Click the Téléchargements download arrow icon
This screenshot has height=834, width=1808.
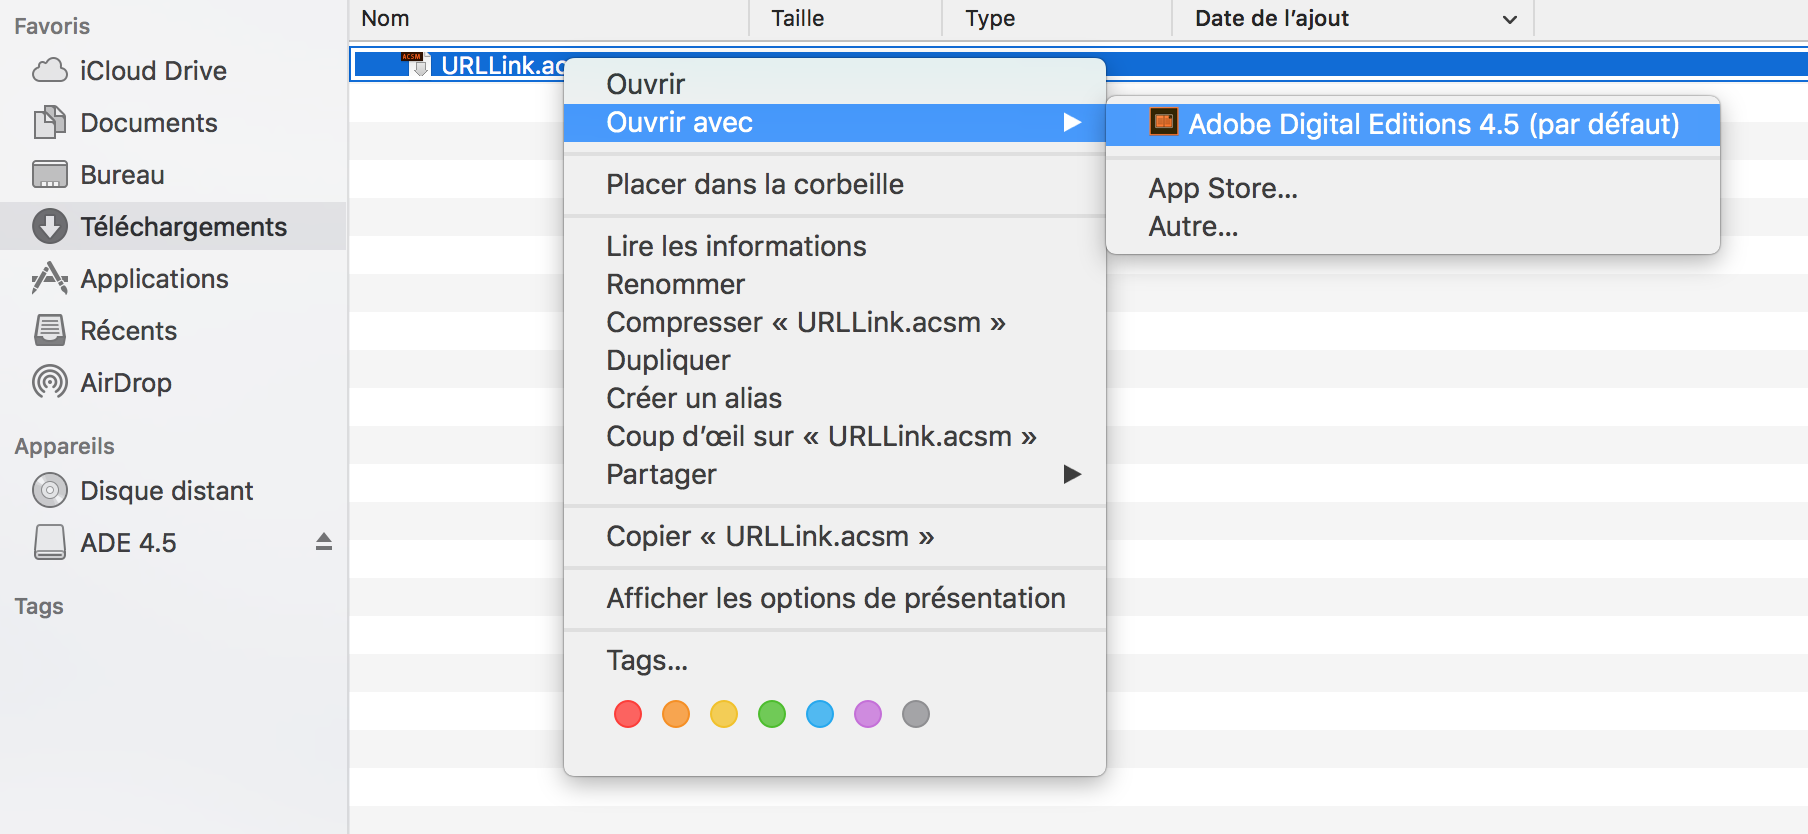coord(50,227)
